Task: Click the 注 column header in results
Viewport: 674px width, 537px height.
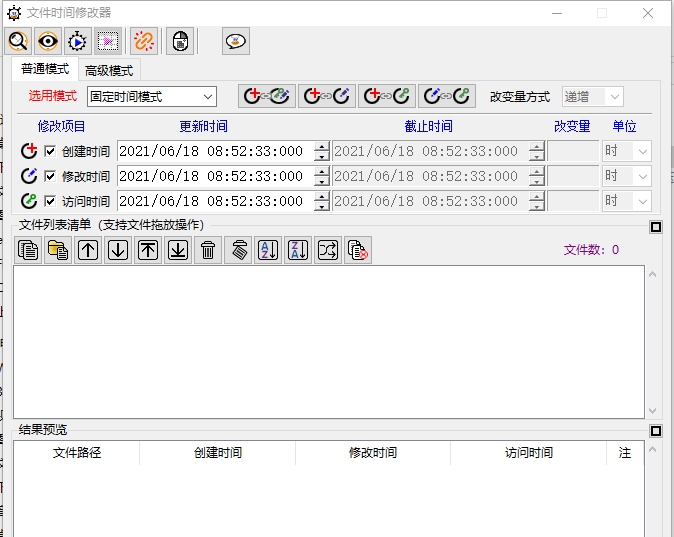Action: [x=625, y=453]
